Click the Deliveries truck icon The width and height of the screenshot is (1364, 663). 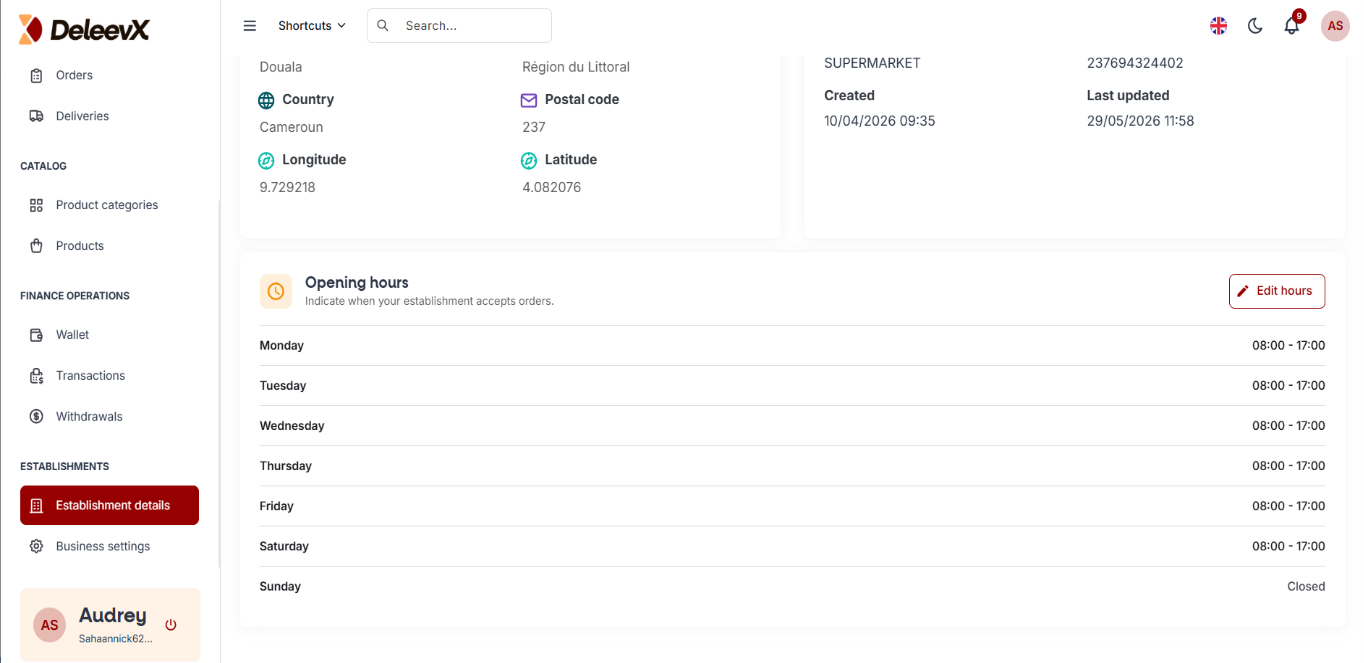37,116
